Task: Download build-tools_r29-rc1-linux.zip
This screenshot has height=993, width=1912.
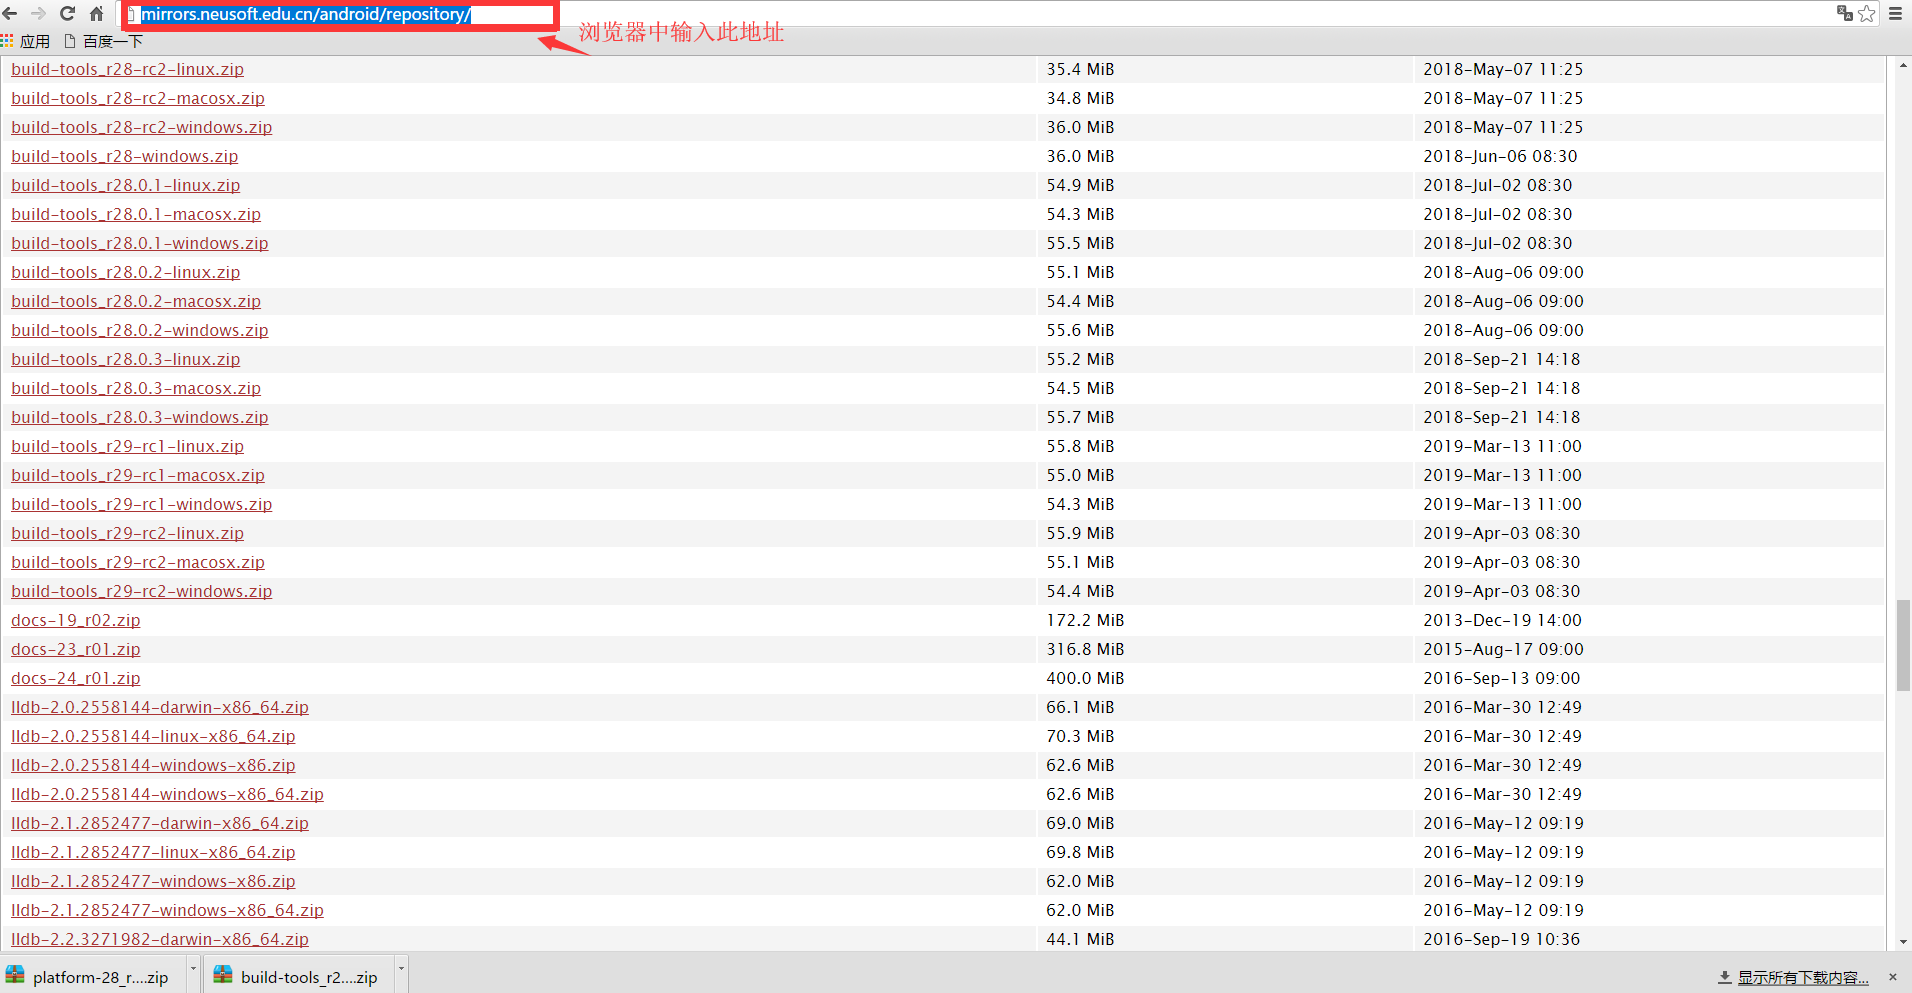Action: click(127, 446)
